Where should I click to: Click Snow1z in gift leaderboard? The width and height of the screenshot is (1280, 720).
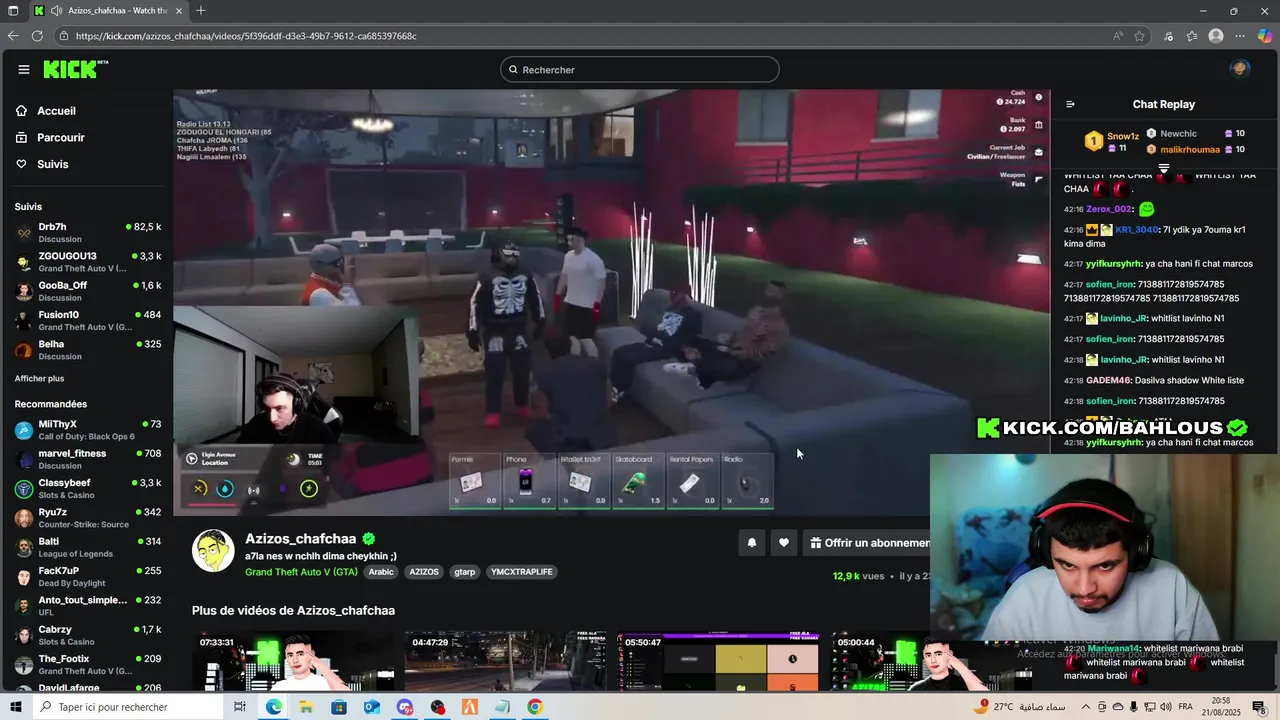pyautogui.click(x=1123, y=136)
